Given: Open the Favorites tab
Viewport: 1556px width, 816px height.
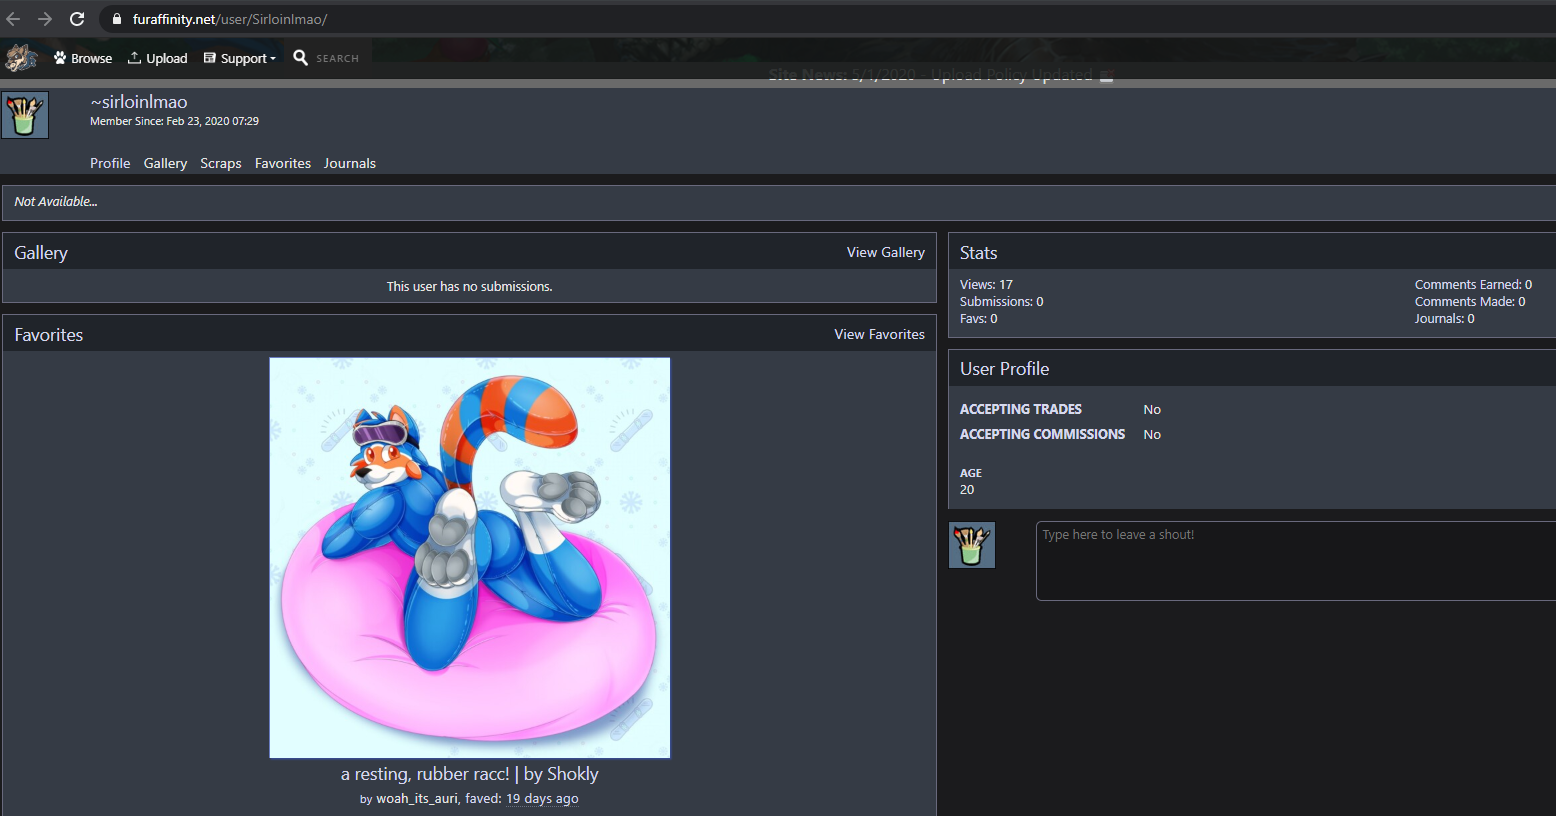Looking at the screenshot, I should [x=283, y=163].
